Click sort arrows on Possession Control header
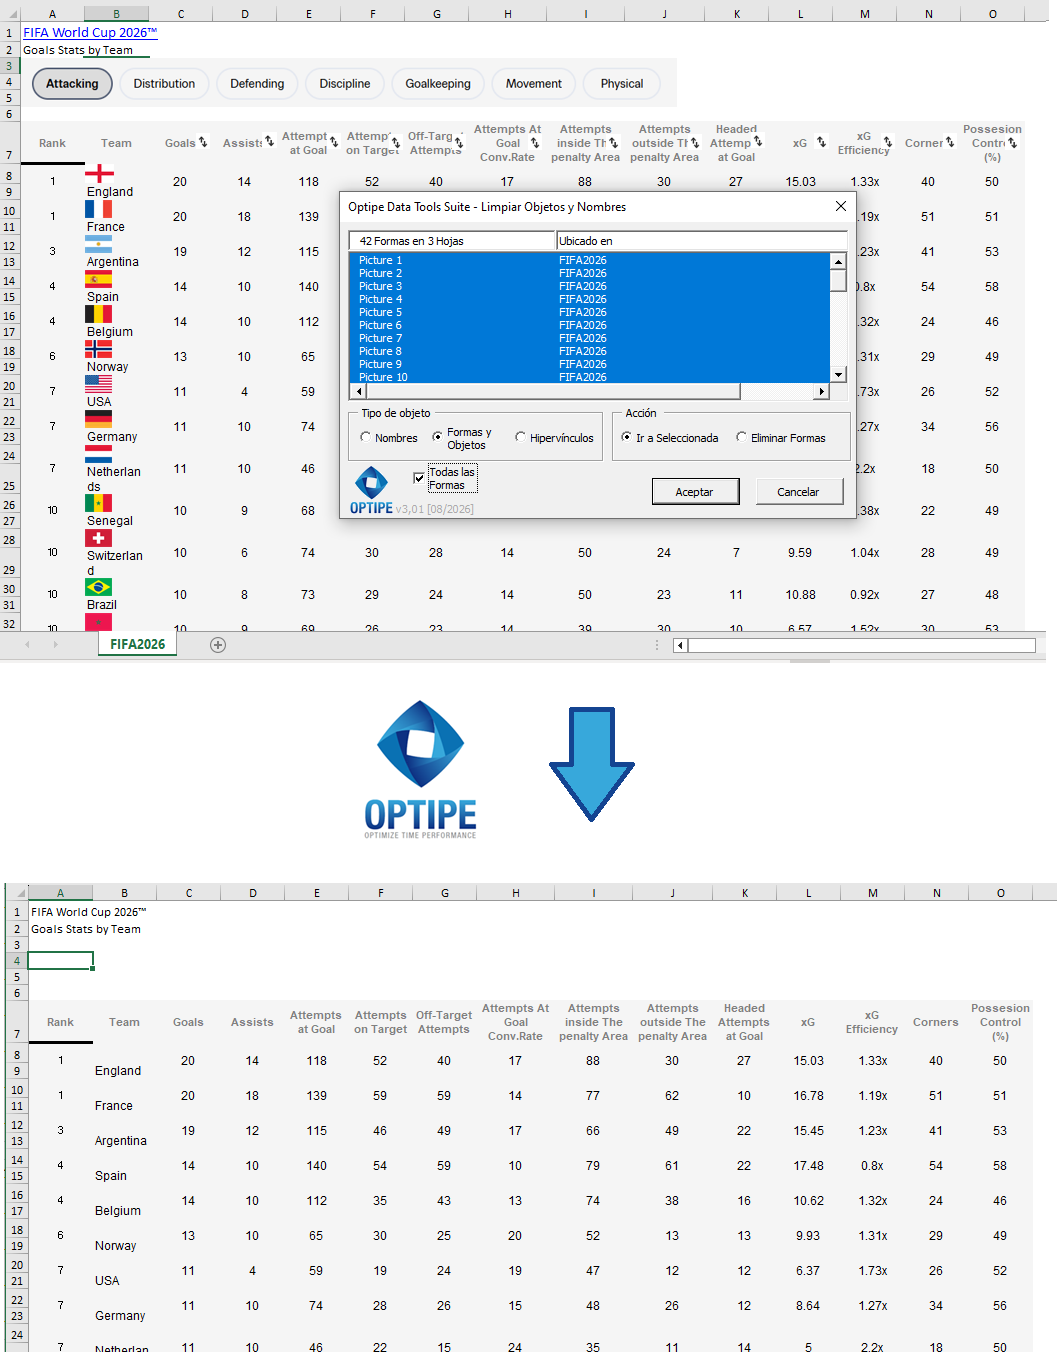 [1013, 142]
